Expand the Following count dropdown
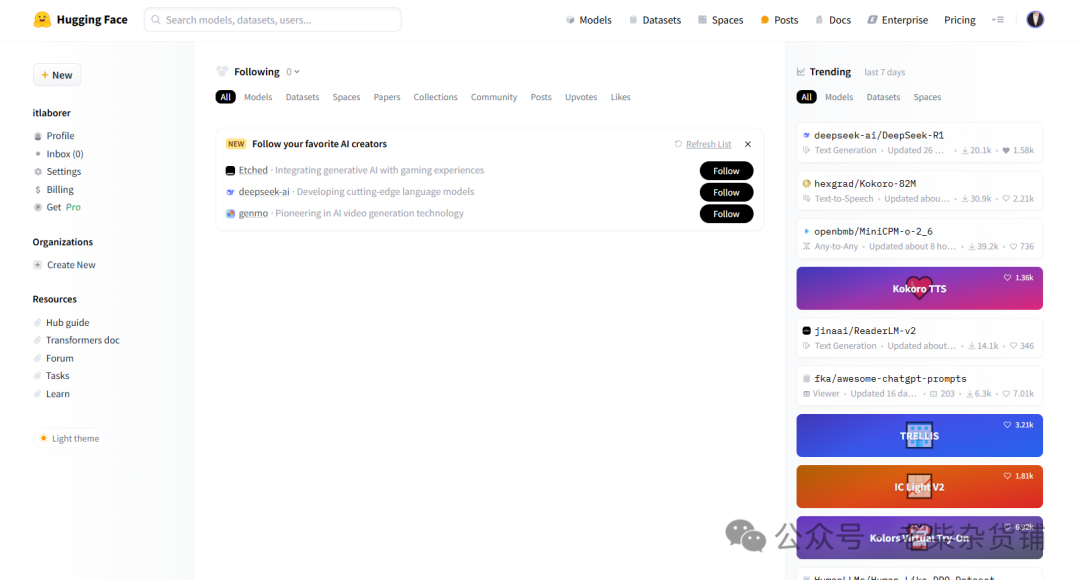Viewport: 1080px width, 580px height. 293,72
